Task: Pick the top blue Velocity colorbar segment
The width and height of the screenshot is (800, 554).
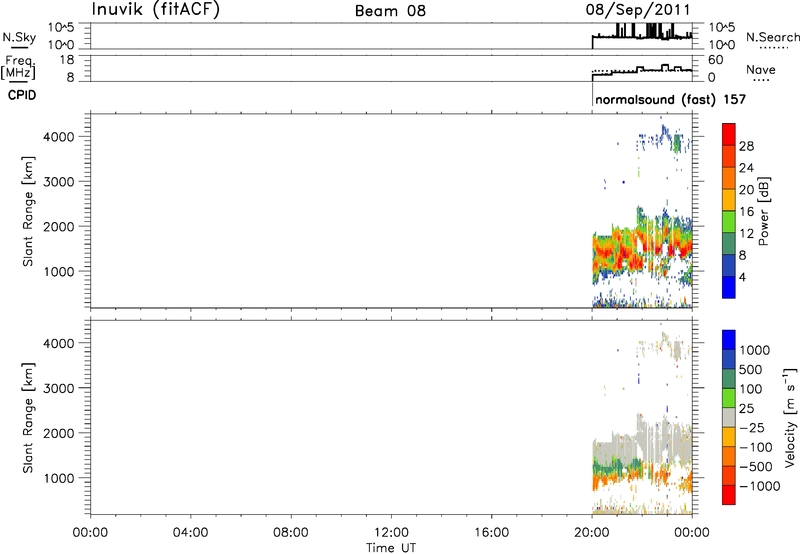Action: 729,340
